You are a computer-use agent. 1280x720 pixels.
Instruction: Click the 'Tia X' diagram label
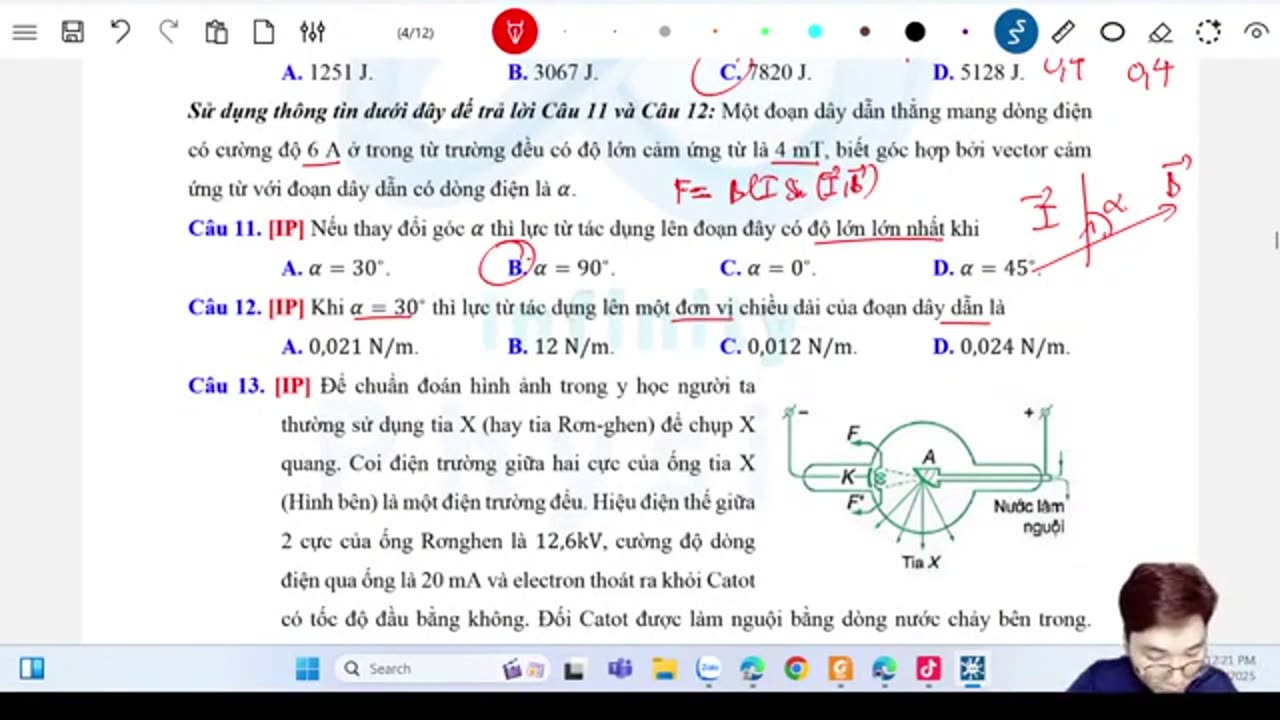point(920,562)
